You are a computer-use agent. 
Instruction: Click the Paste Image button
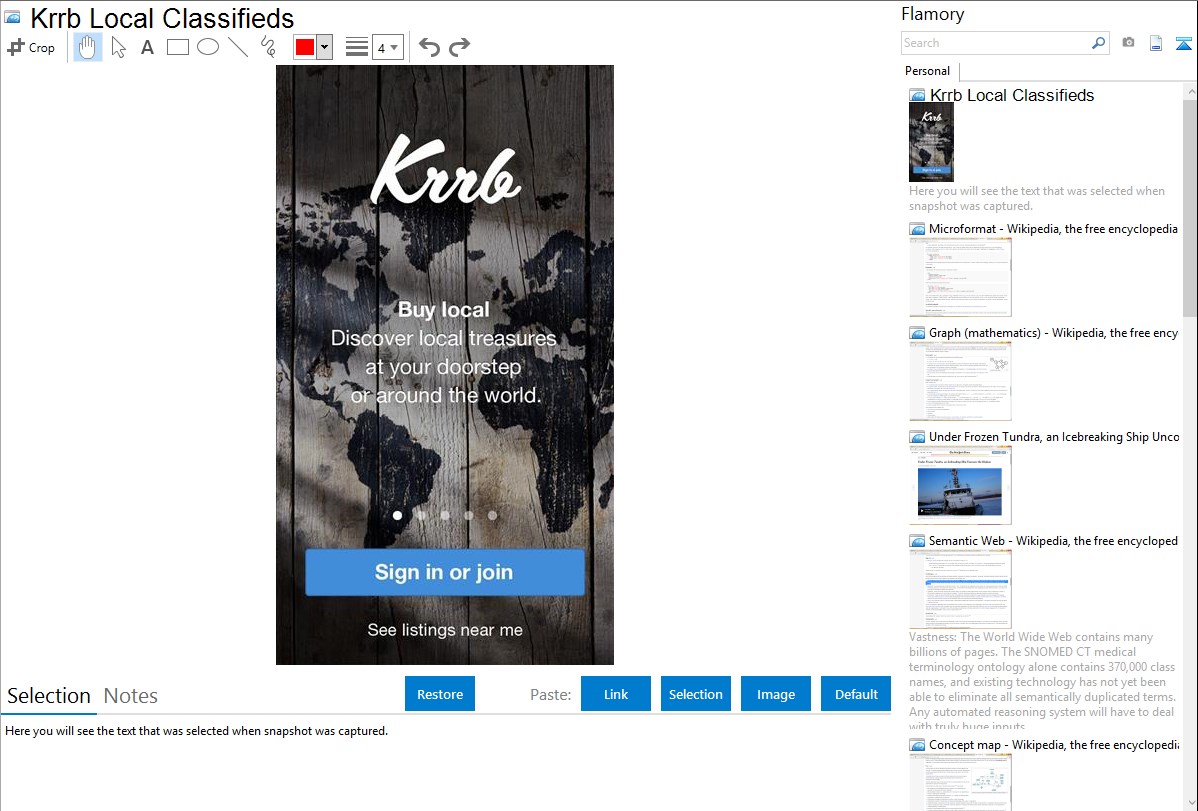(x=775, y=694)
